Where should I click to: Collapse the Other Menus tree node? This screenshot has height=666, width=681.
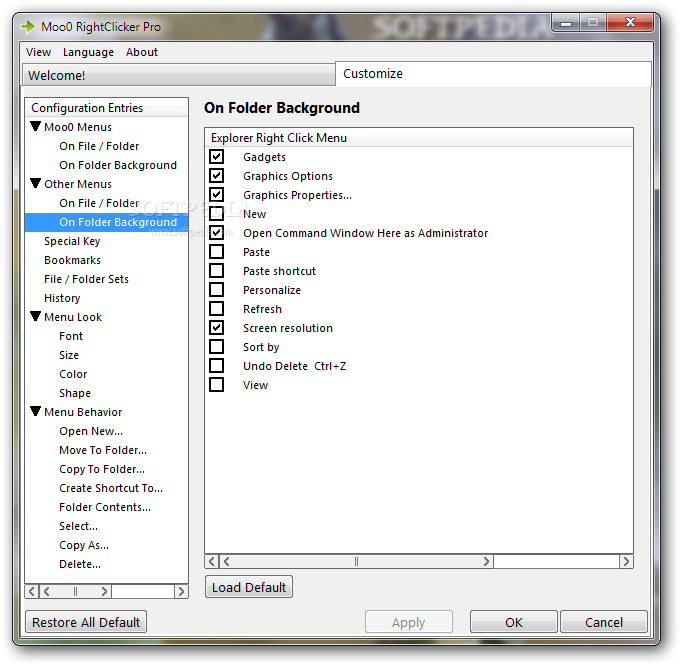[x=36, y=183]
